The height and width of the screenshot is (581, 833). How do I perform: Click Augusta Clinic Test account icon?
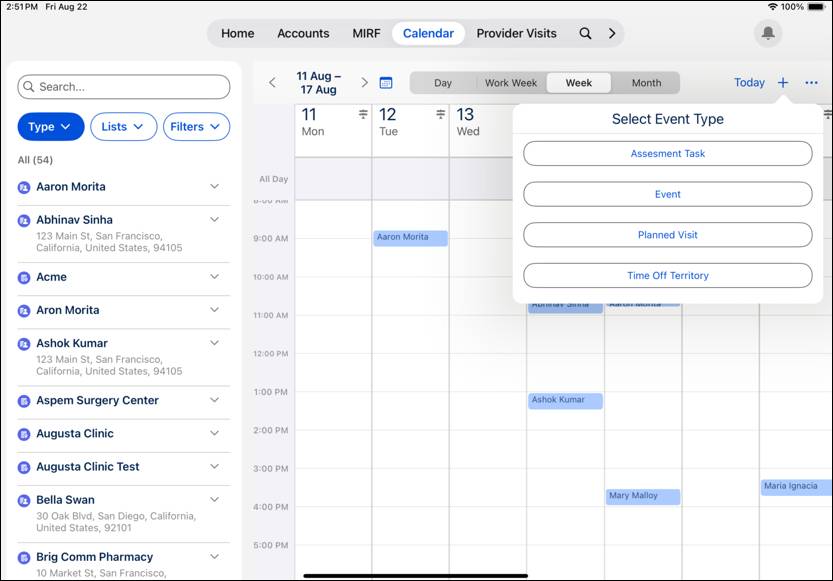click(24, 467)
